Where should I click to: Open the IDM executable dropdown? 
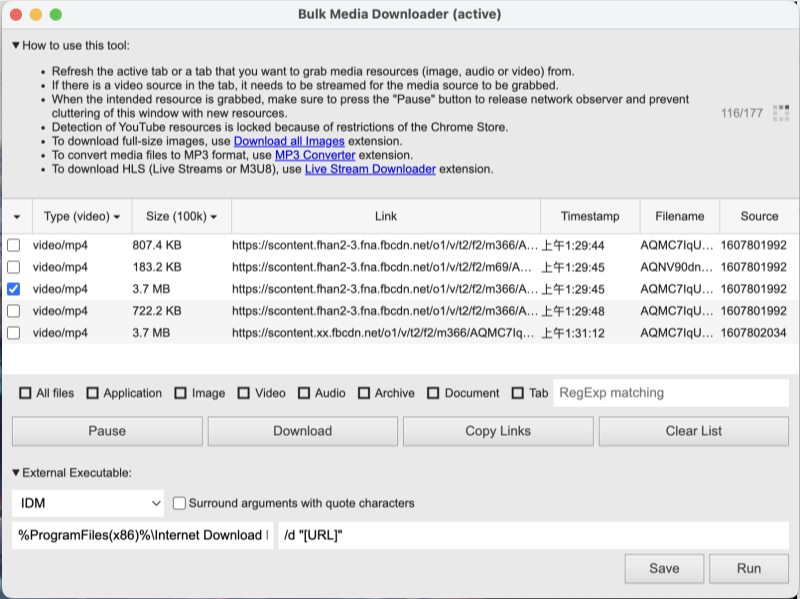pyautogui.click(x=88, y=504)
